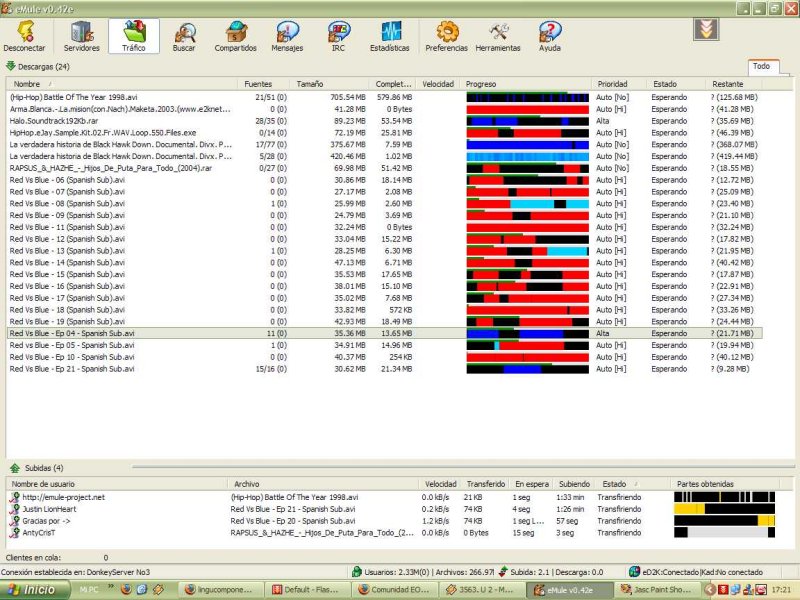Click progress bar of Red Vs Blue - Ep 04
Screen dimensions: 800x600
point(527,333)
